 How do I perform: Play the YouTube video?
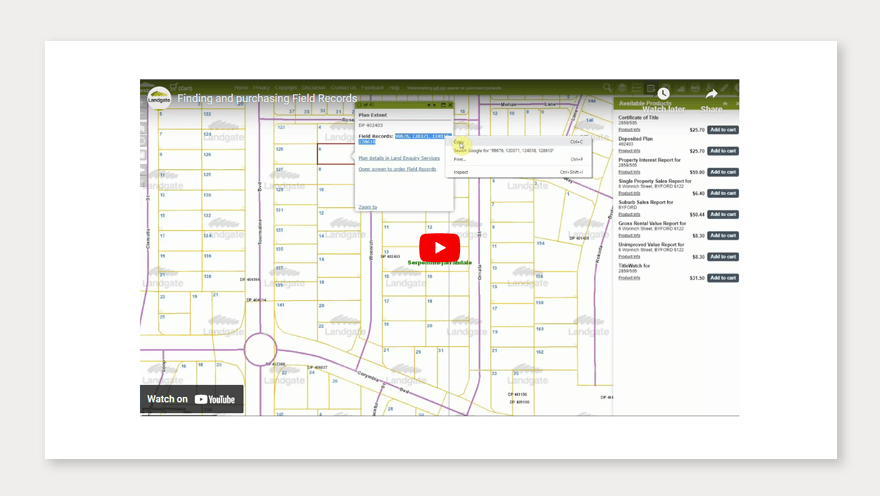439,248
